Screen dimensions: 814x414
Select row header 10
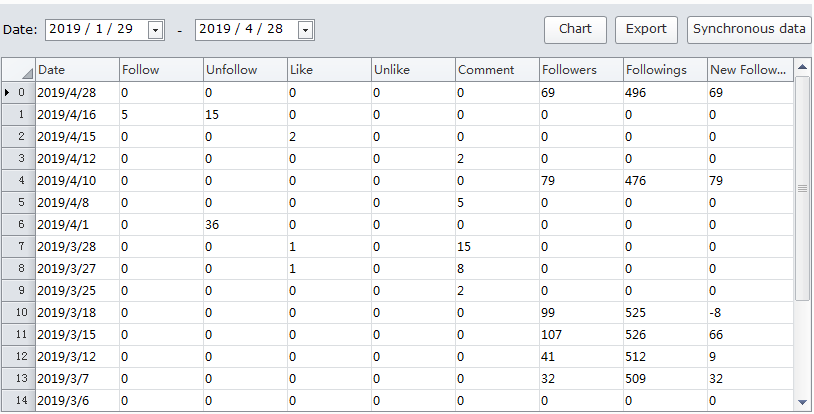pyautogui.click(x=18, y=312)
